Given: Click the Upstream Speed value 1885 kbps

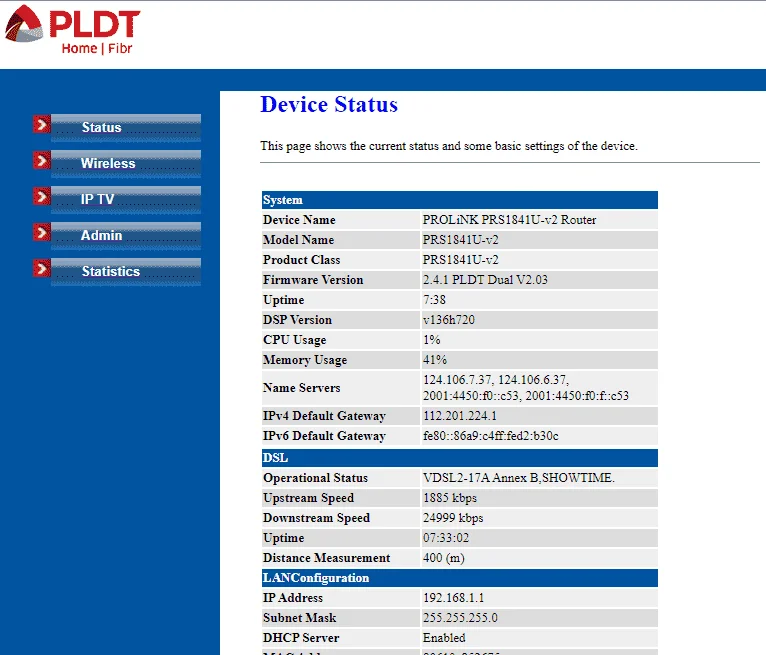Looking at the screenshot, I should coord(449,498).
